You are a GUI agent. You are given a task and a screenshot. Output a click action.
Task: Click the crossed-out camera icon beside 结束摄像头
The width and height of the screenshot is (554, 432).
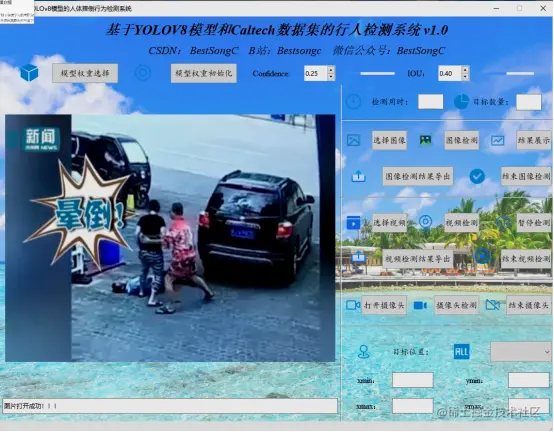[493, 304]
